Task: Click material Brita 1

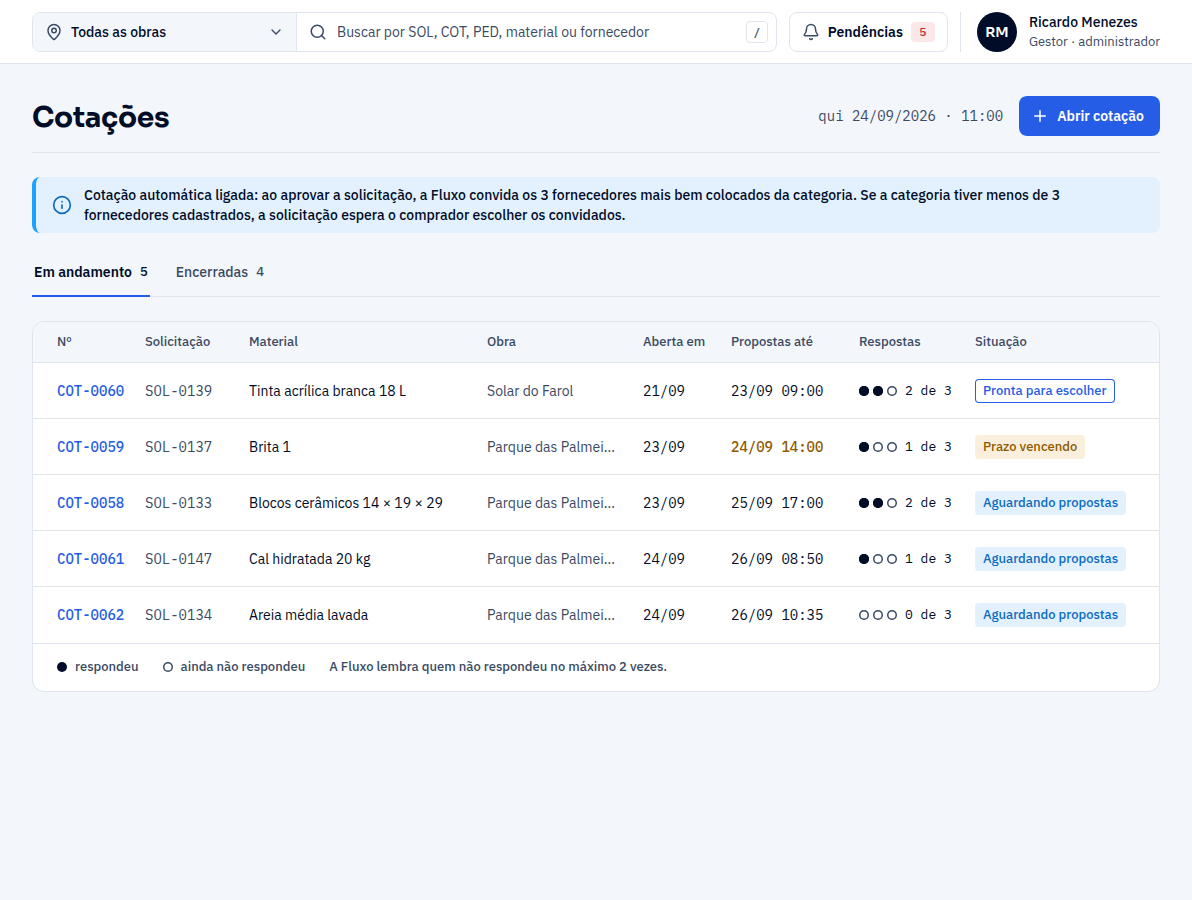Action: pyautogui.click(x=270, y=447)
